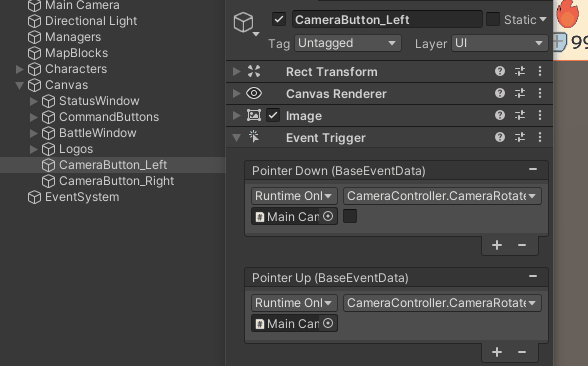This screenshot has height=366, width=588.
Task: Tick Pointer Down boolean argument checkbox
Action: click(350, 216)
